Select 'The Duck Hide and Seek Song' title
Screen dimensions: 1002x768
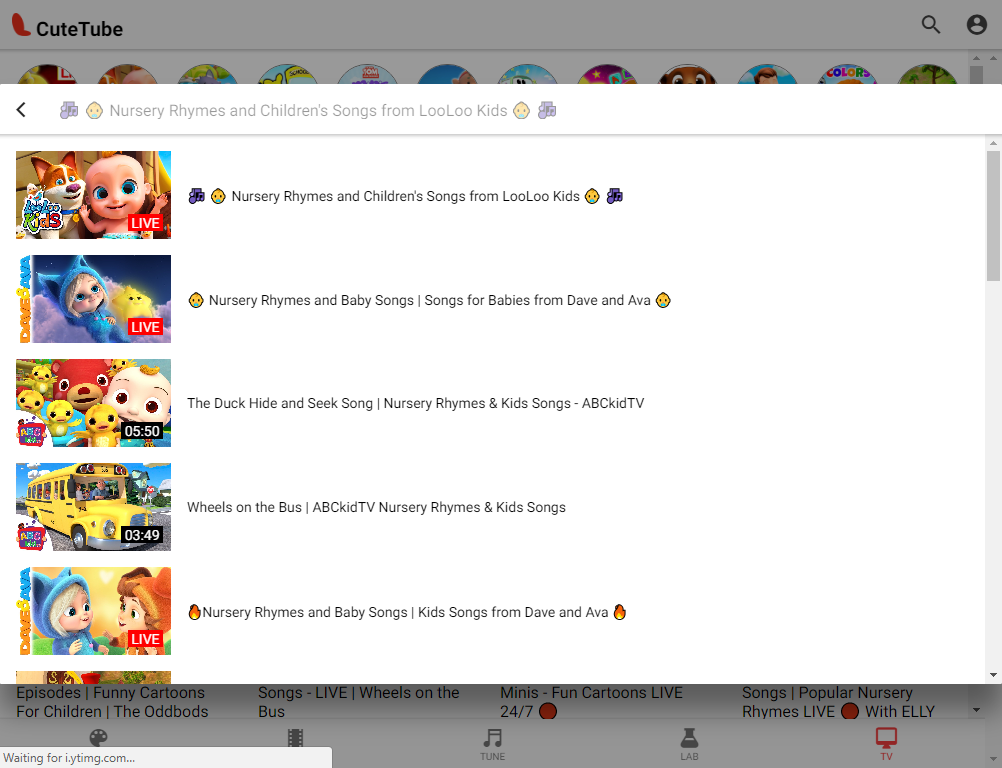pos(415,403)
